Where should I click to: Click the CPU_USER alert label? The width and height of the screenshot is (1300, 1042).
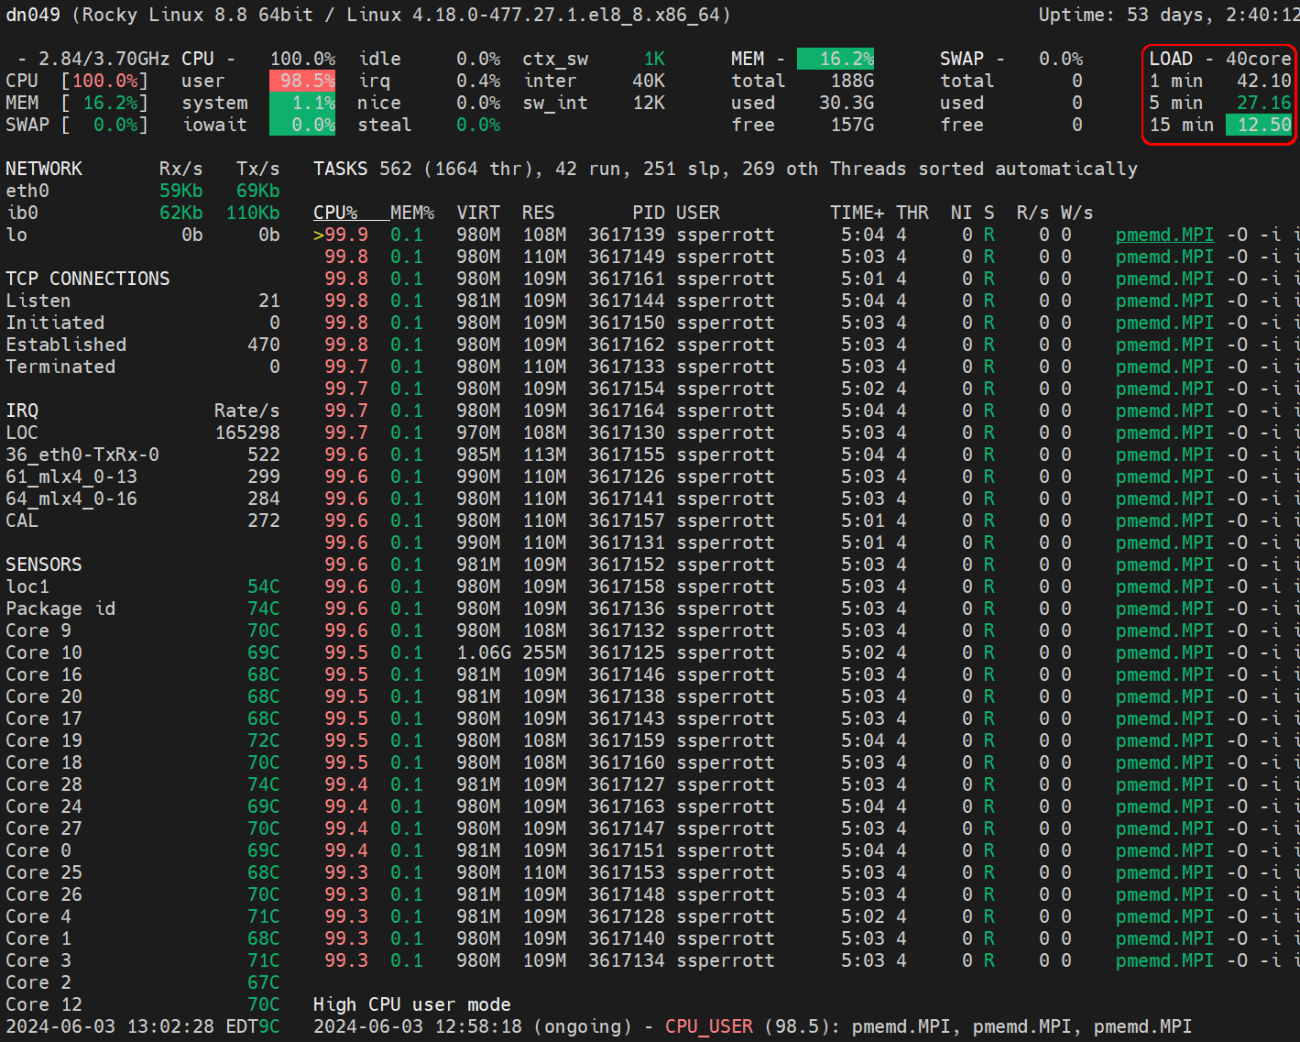(709, 1027)
